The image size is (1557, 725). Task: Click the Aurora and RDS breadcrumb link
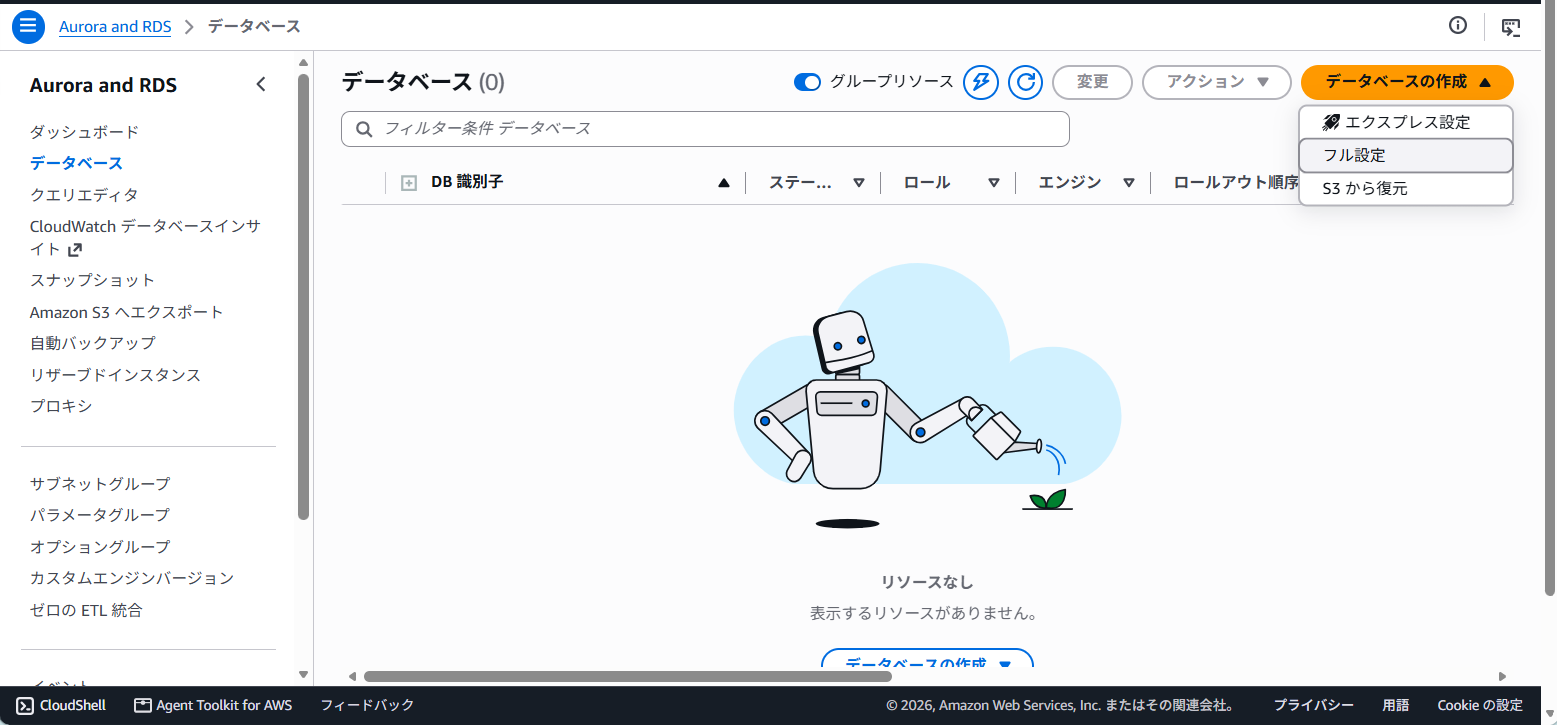click(x=115, y=27)
